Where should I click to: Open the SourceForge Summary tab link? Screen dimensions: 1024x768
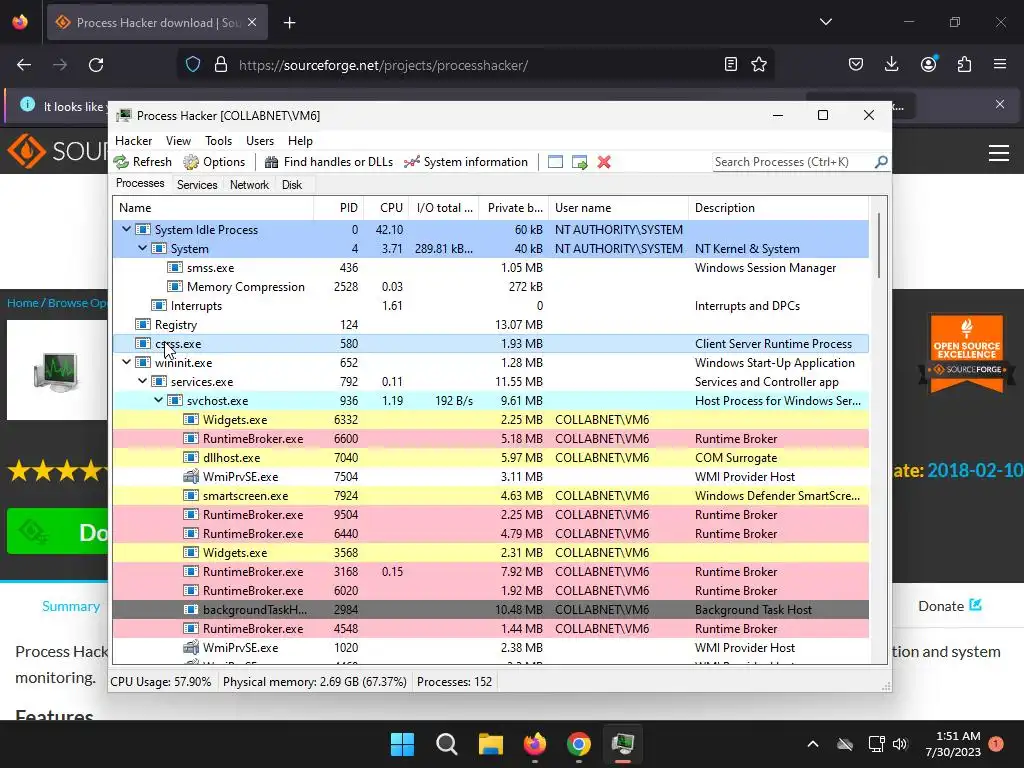point(71,606)
